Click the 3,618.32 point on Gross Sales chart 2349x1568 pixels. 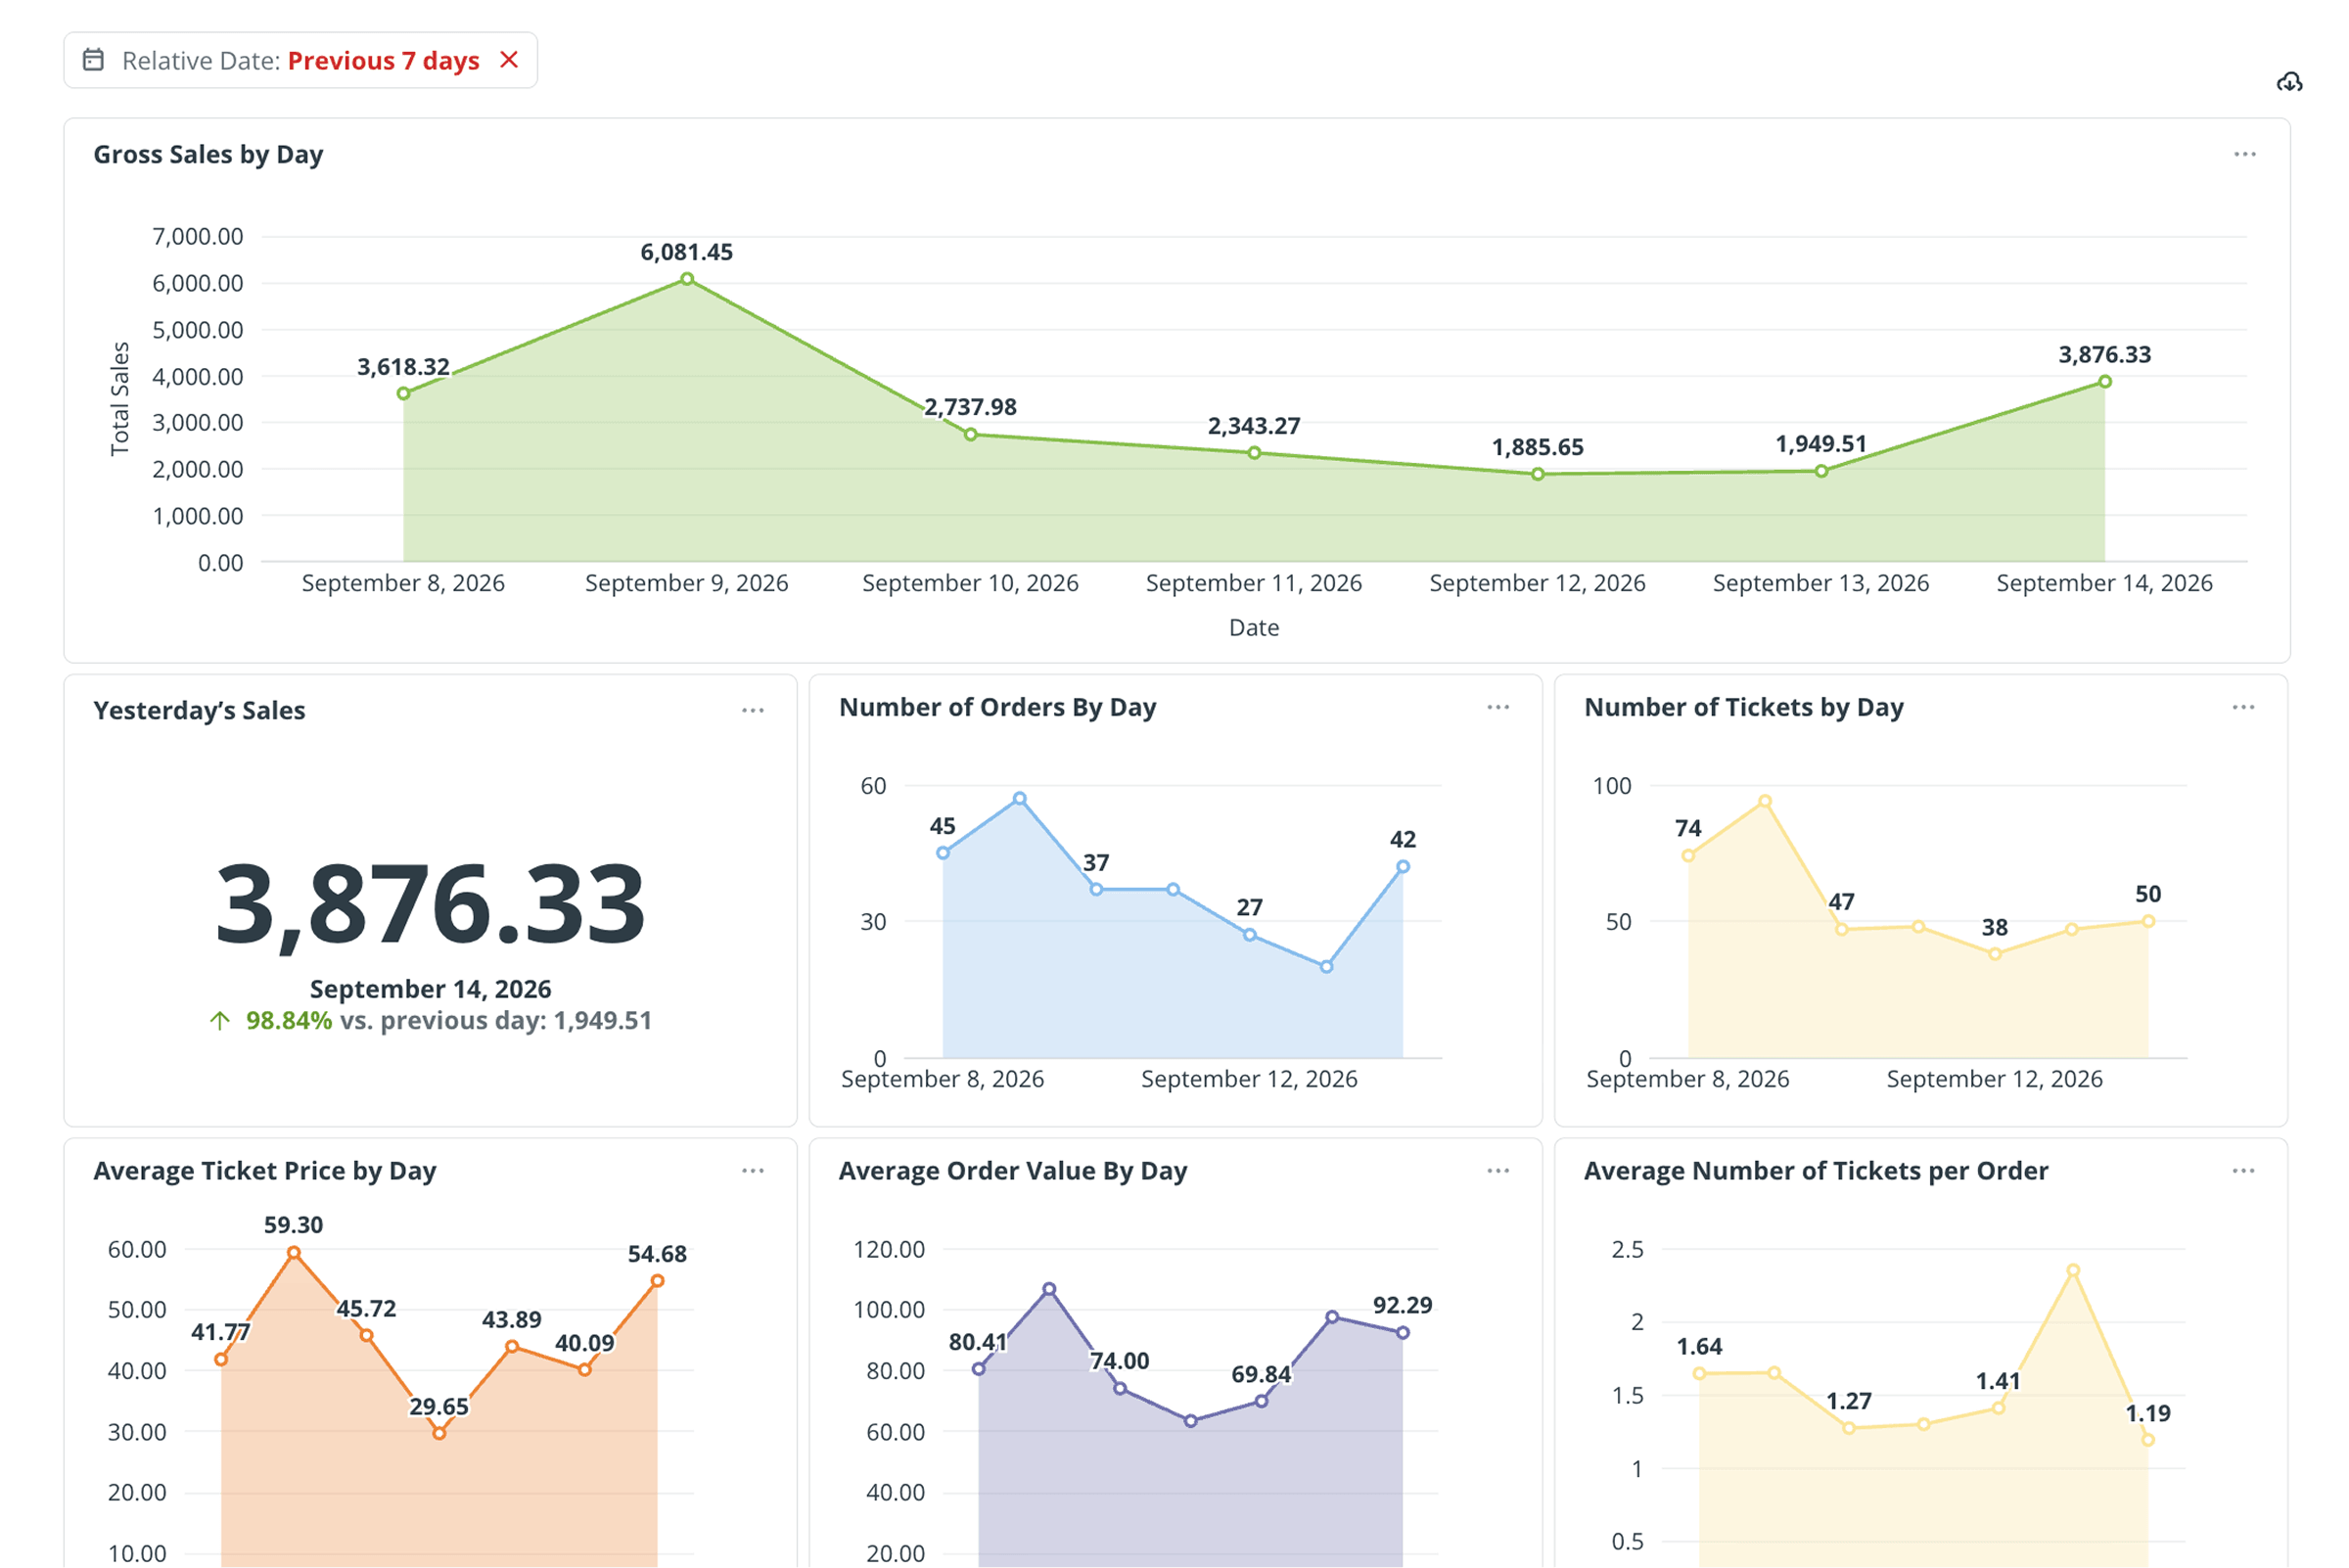click(x=403, y=394)
